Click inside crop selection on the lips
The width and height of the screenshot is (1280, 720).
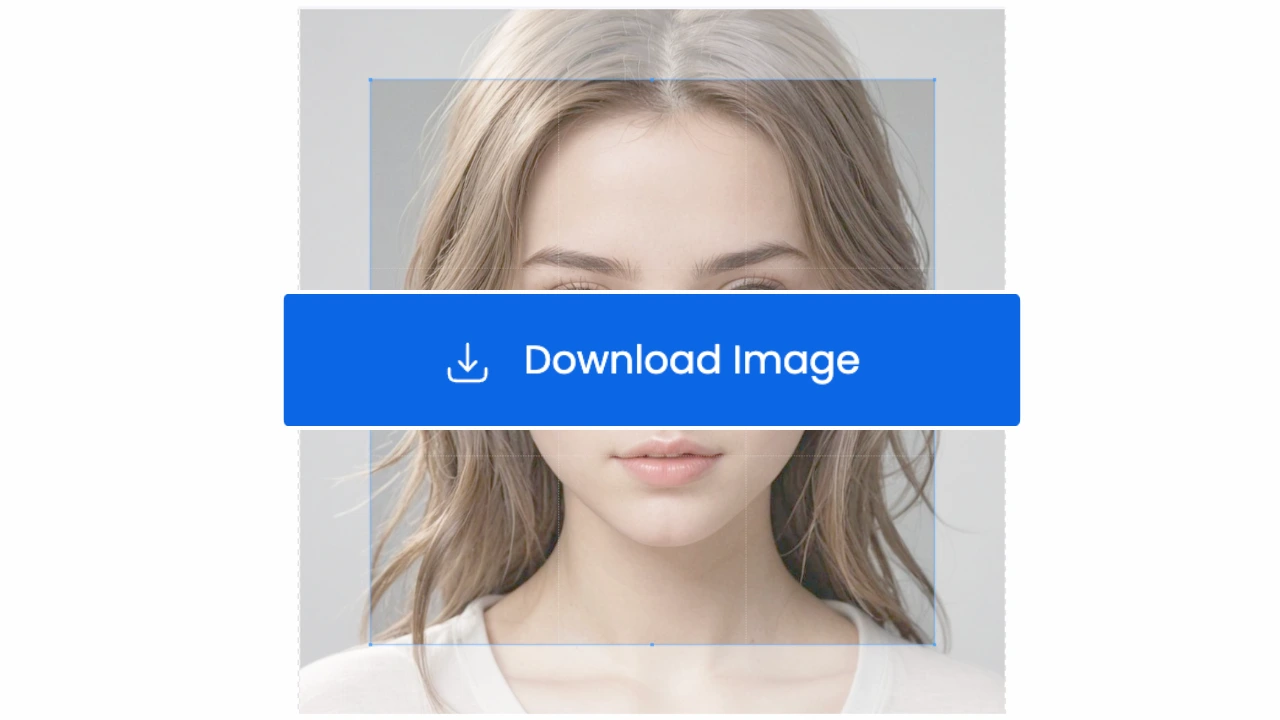pos(668,462)
